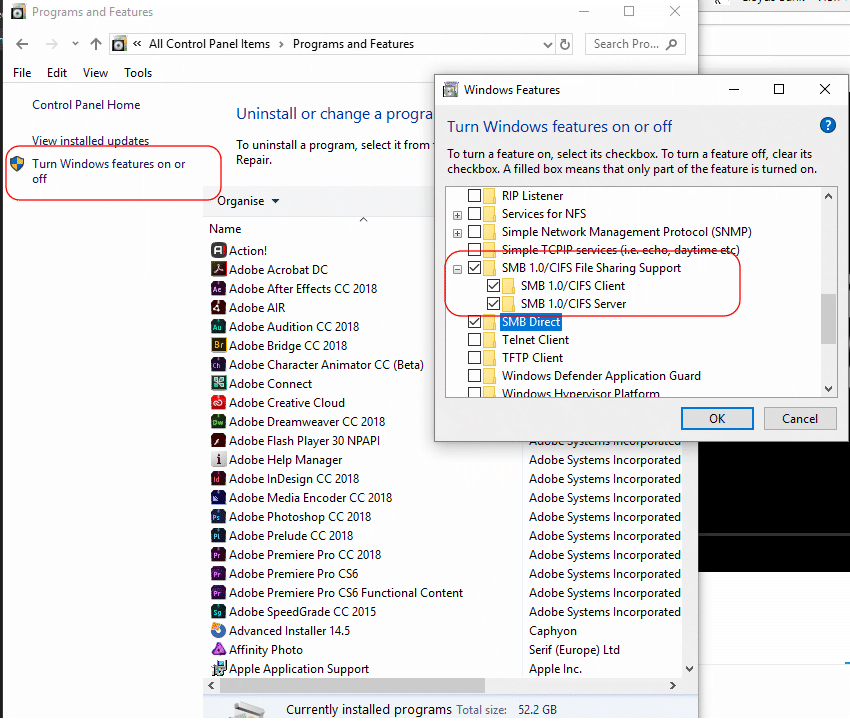Screen dimensions: 850x726
Task: Click the Search Programs input field
Action: tap(635, 44)
